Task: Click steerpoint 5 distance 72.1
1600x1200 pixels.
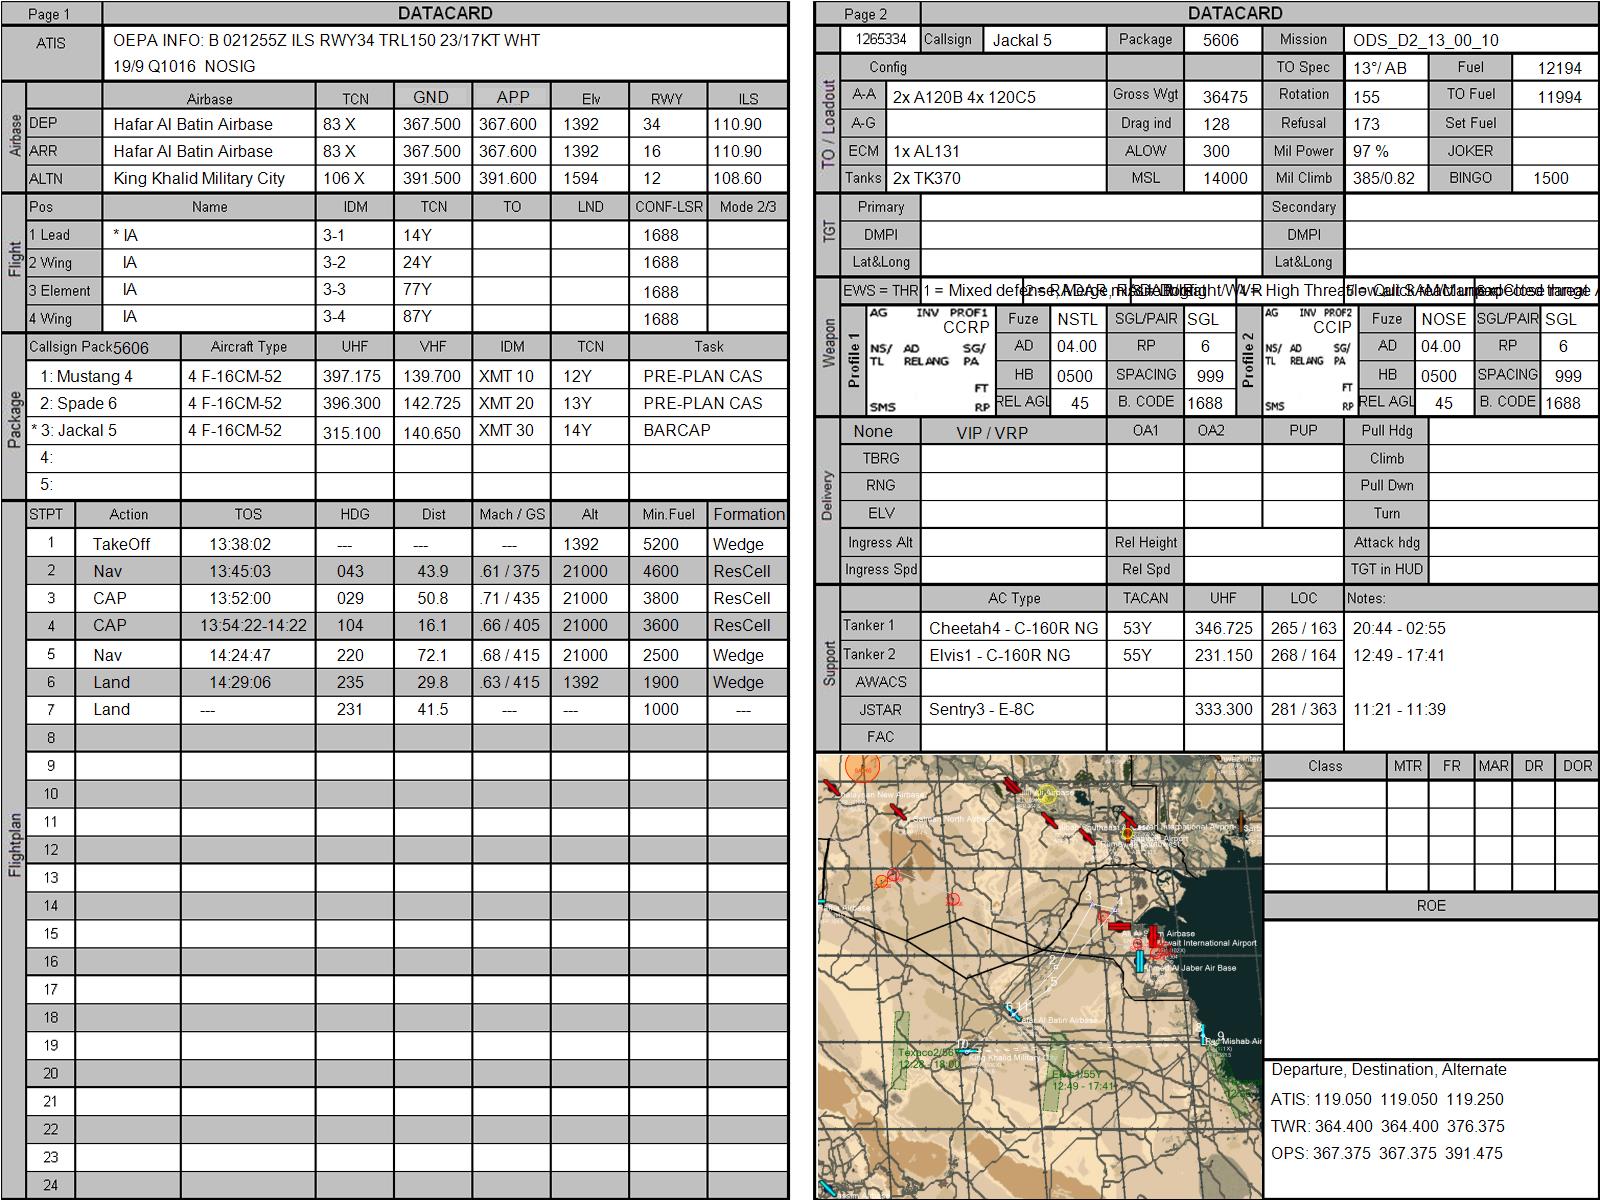Action: 433,656
